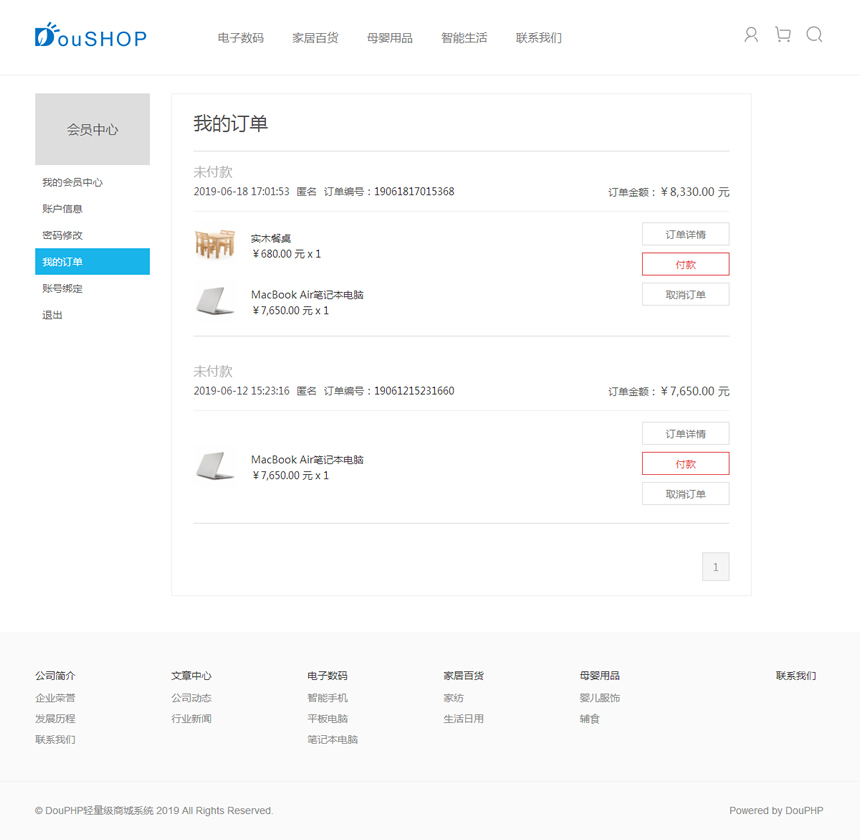Open the user account icon
Viewport: 860px width, 840px height.
click(x=751, y=35)
